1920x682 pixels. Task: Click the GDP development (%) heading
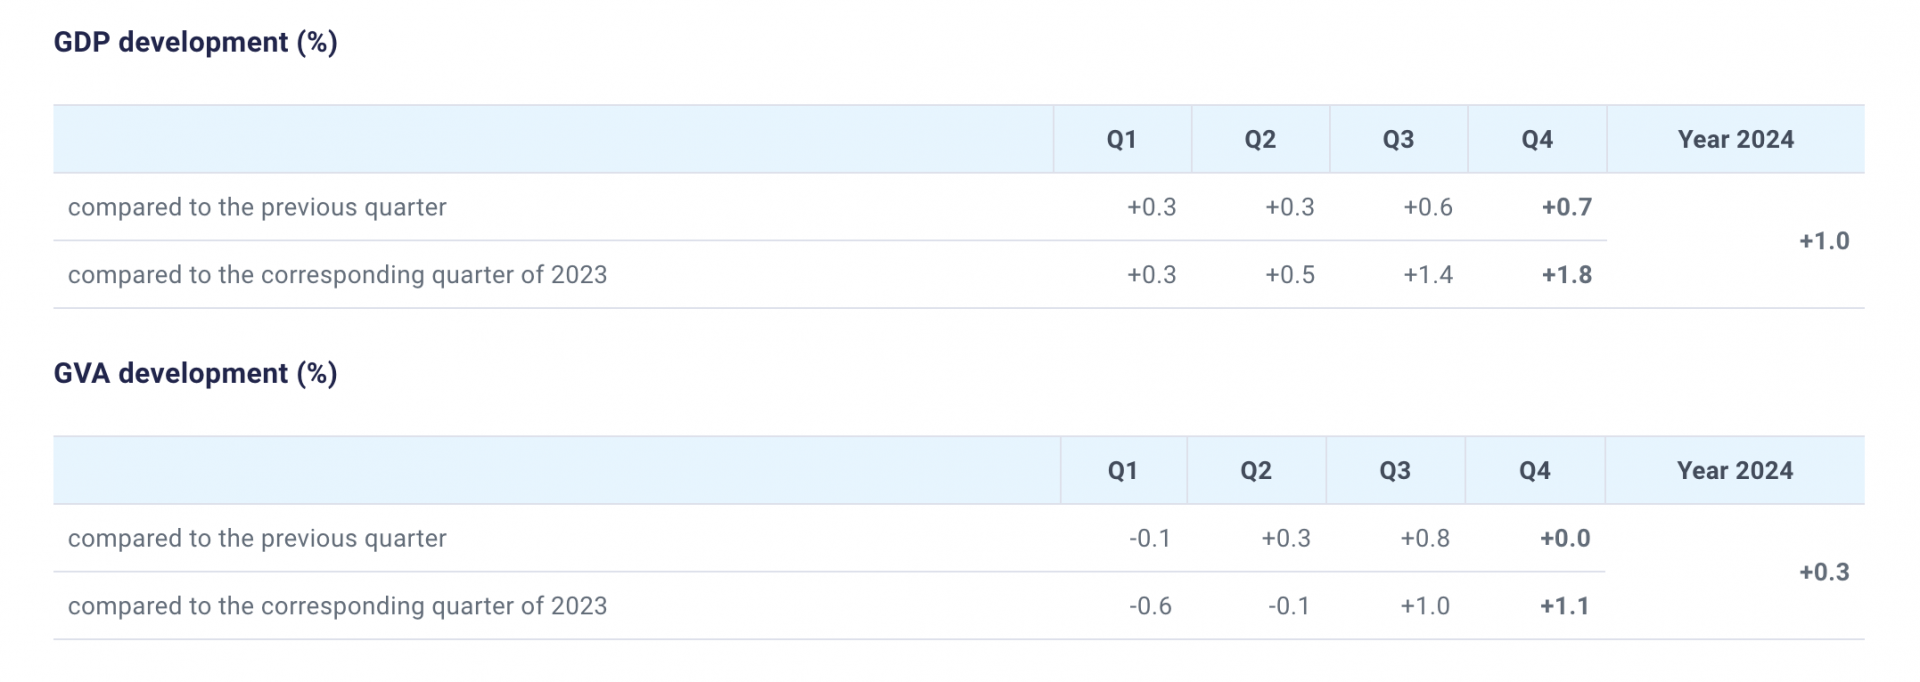click(195, 42)
